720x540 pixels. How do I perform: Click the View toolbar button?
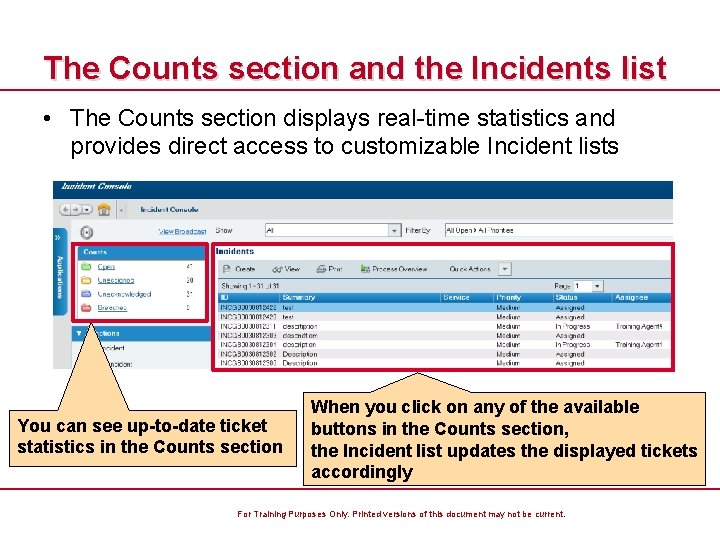tap(286, 269)
